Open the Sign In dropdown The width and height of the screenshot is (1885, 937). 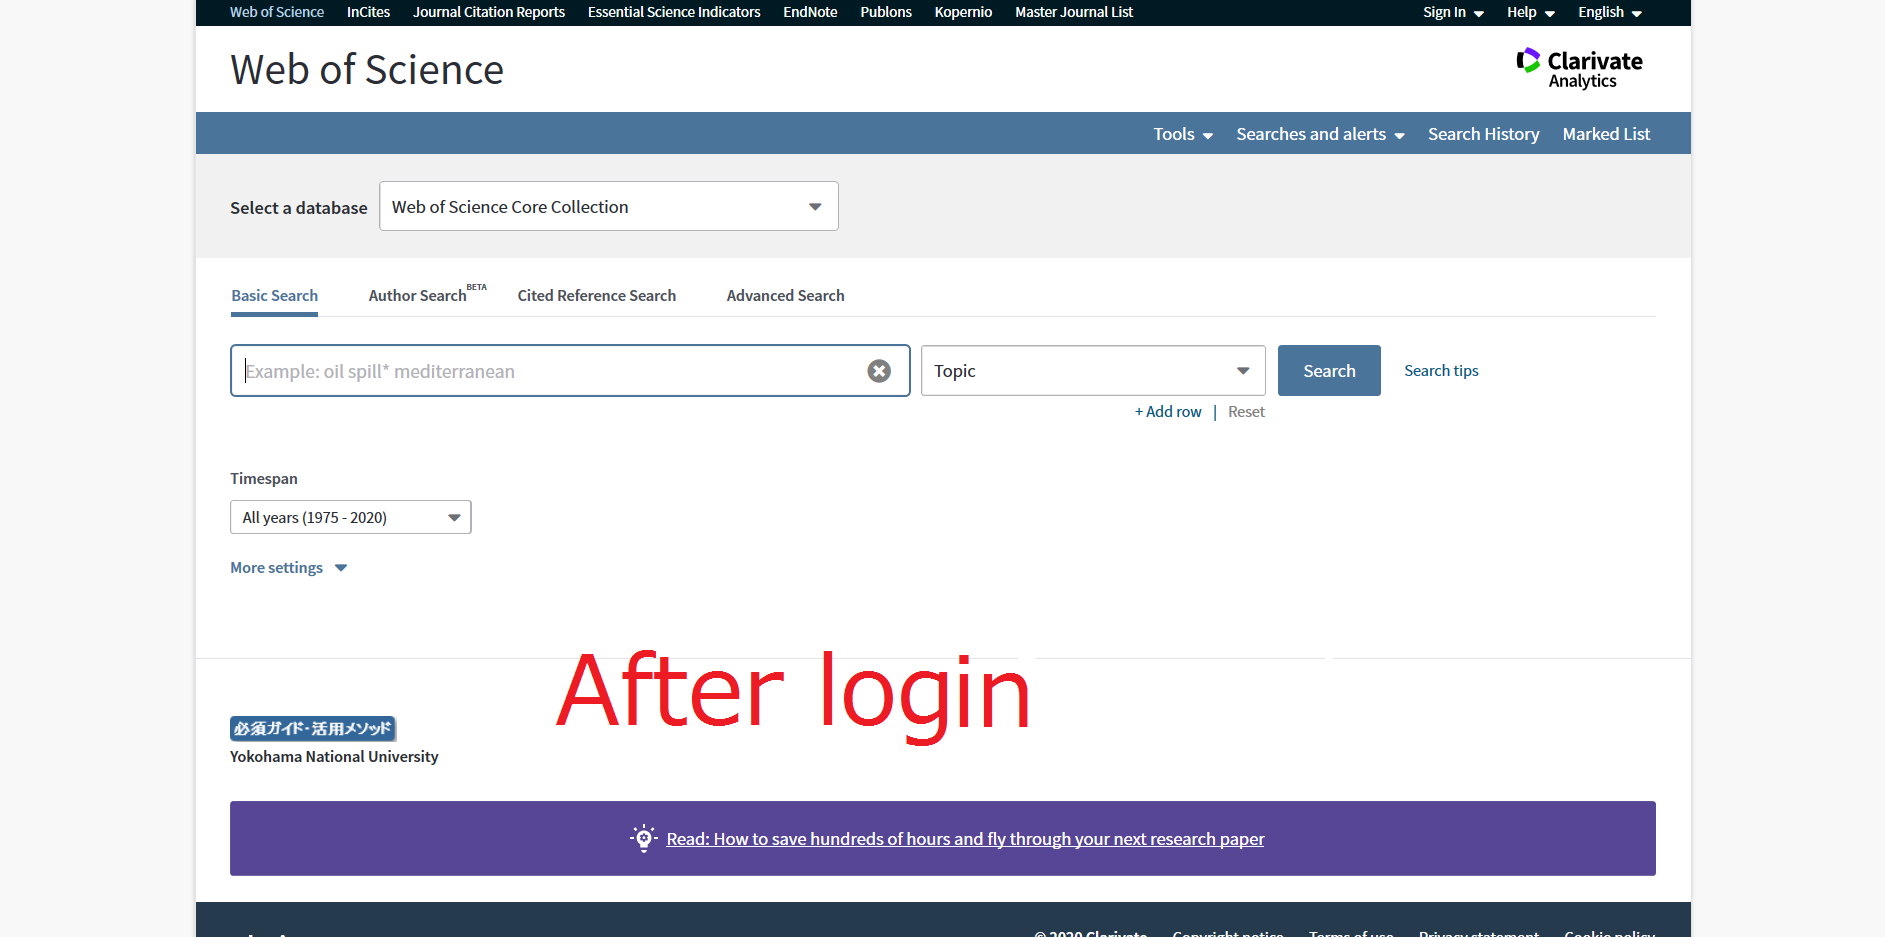click(1453, 12)
